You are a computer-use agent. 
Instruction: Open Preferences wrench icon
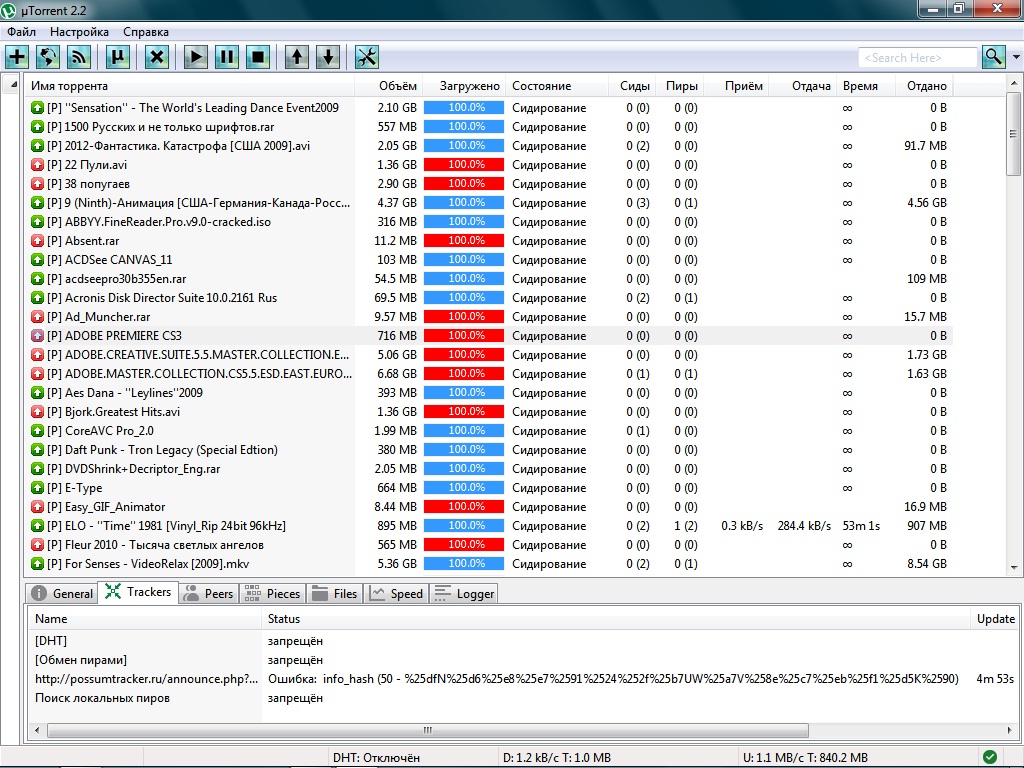tap(367, 57)
